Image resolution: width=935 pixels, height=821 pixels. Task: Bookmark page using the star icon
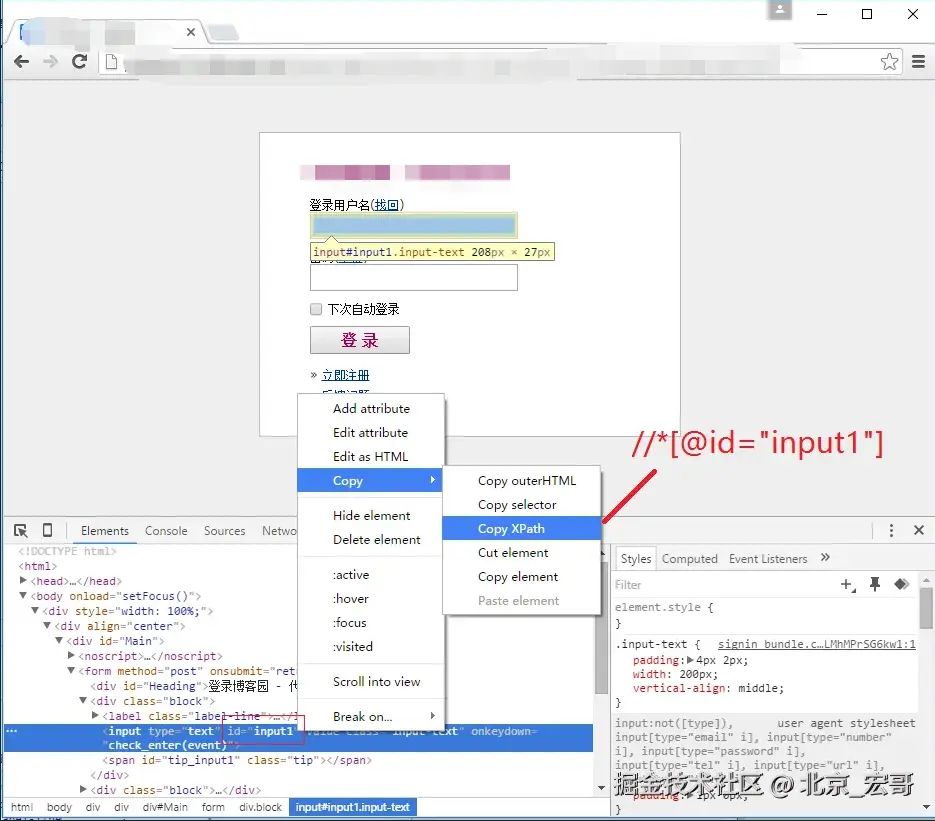click(x=889, y=61)
